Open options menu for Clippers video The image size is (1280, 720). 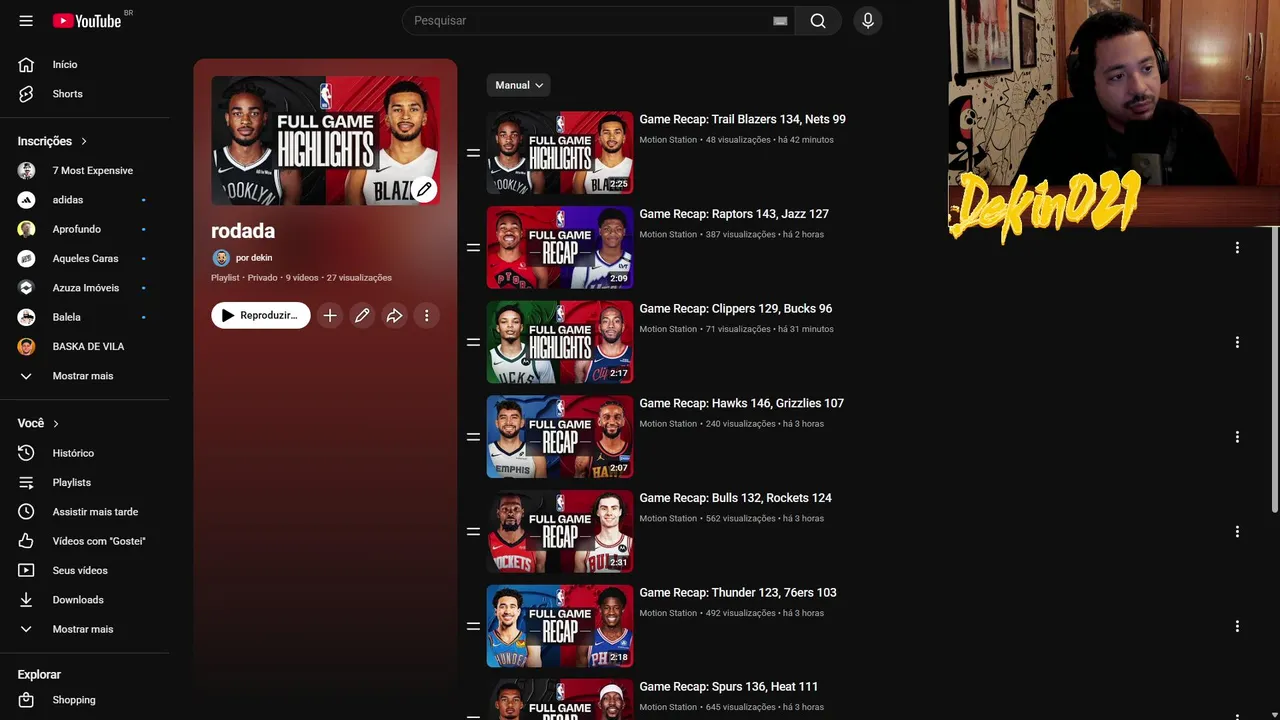point(1237,342)
